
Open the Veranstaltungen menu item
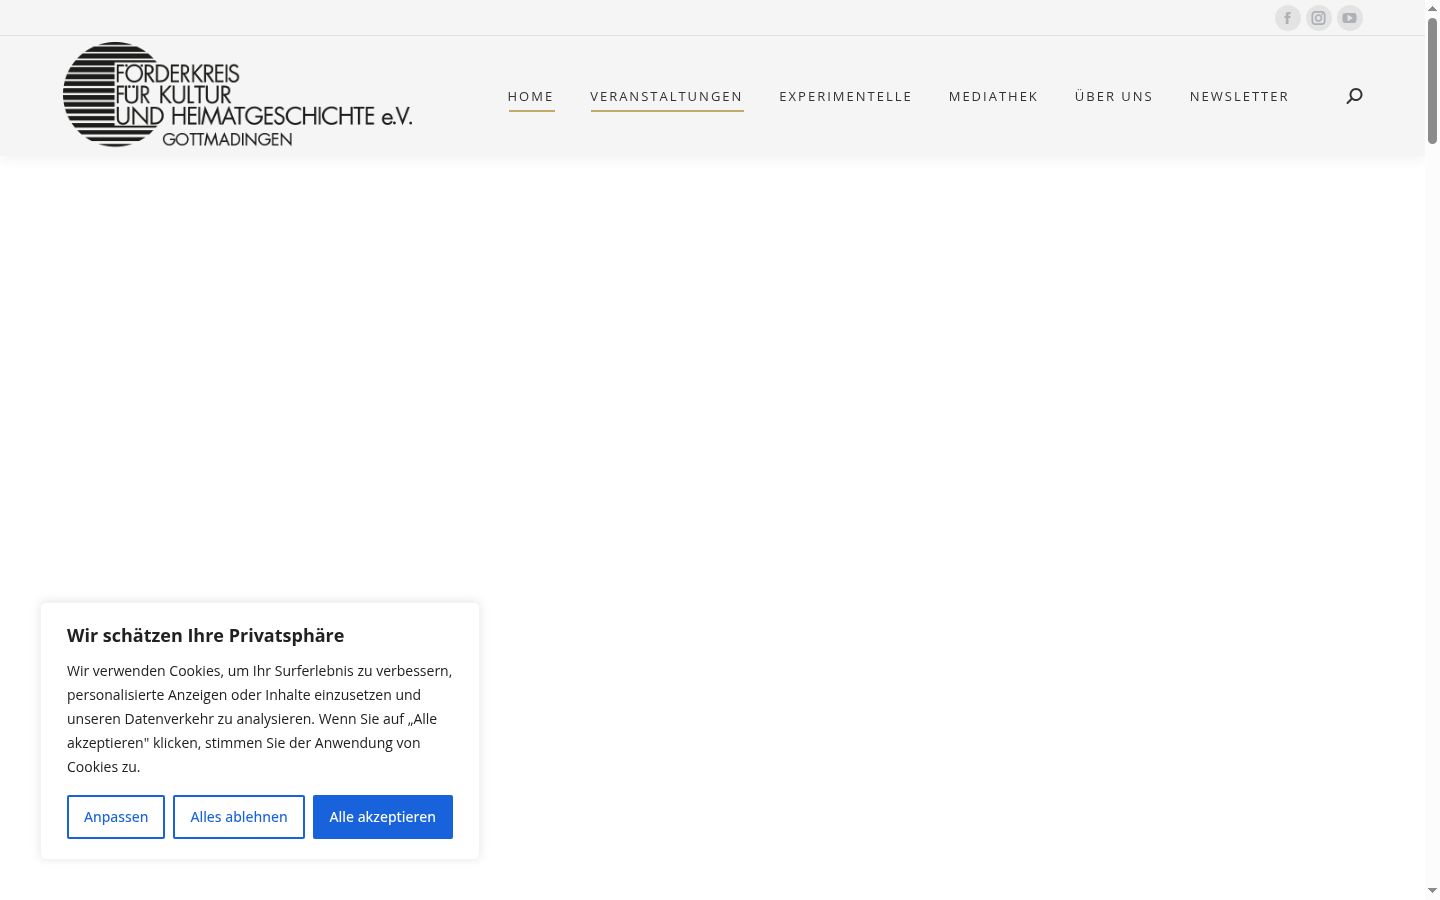[667, 96]
